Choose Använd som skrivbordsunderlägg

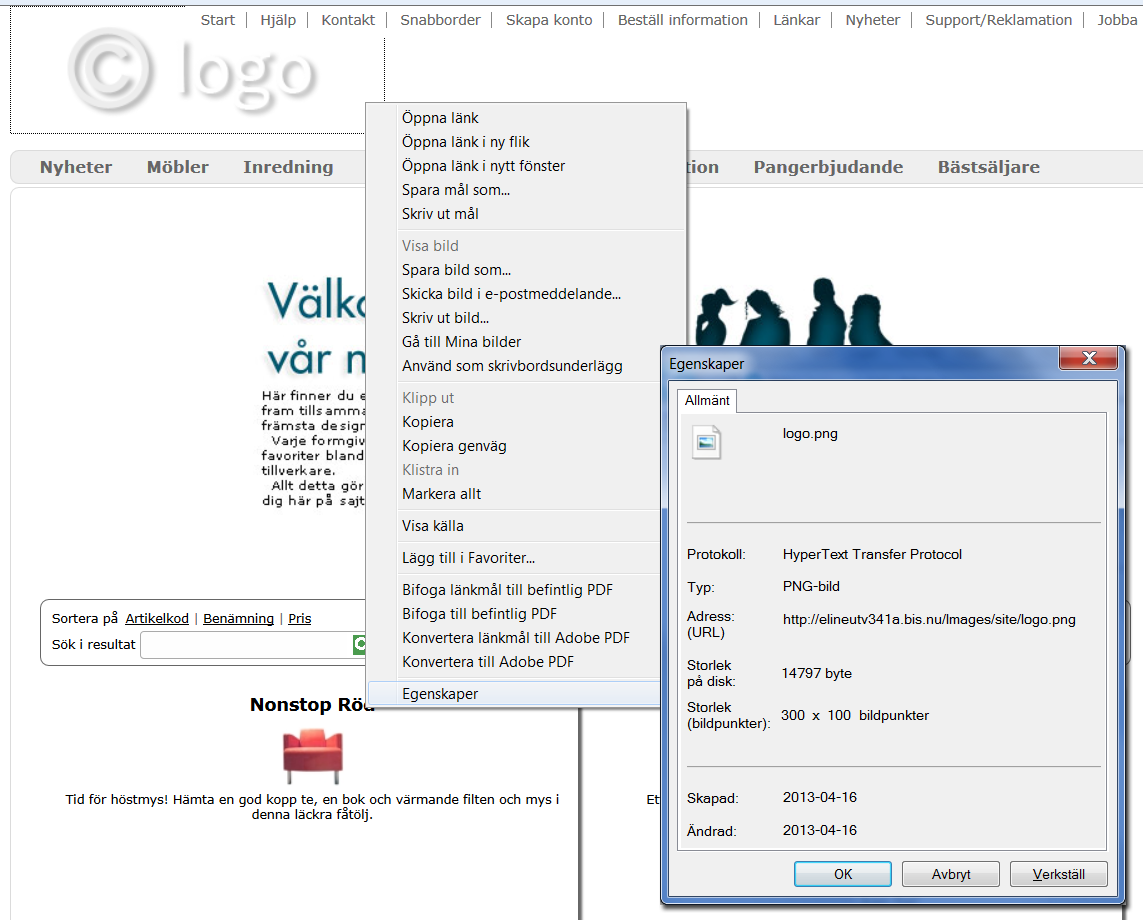point(515,365)
